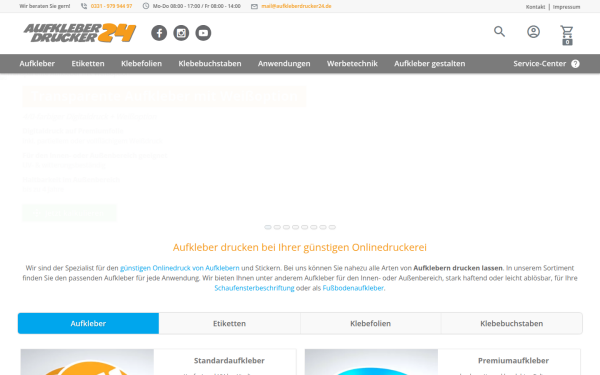The image size is (600, 375).
Task: Open the user account icon
Action: pos(533,31)
